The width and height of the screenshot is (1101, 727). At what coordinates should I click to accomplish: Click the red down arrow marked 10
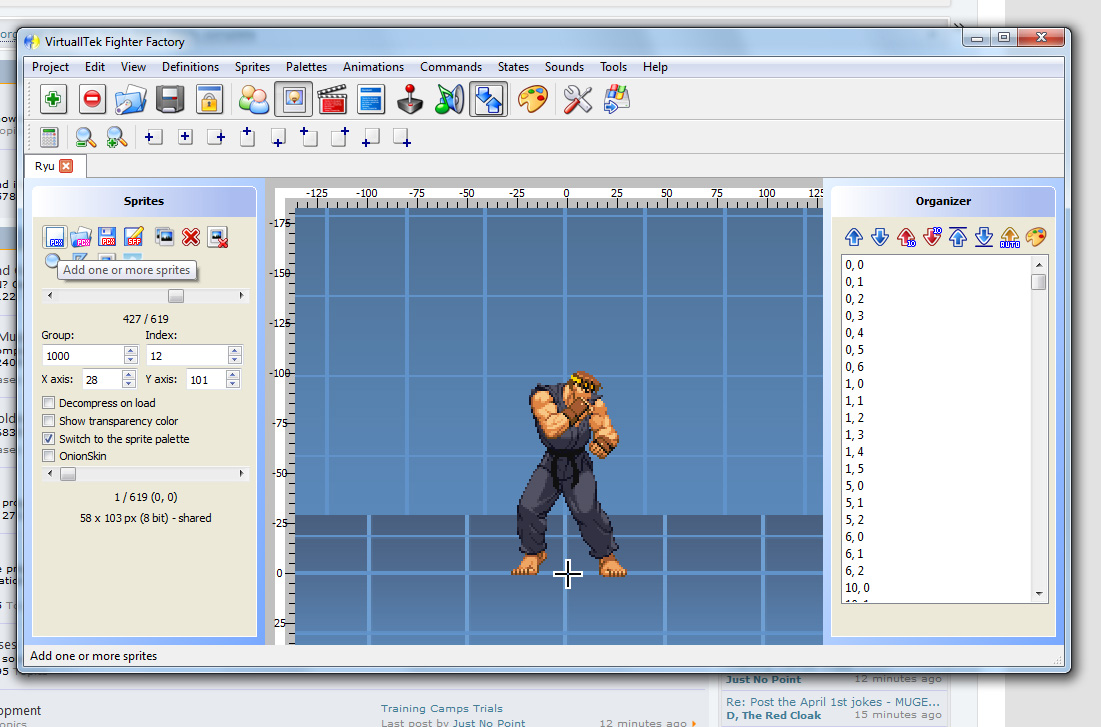[932, 237]
